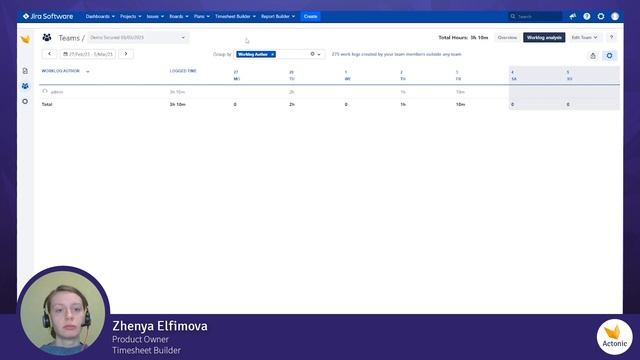The width and height of the screenshot is (640, 360).
Task: Open the circle settings sidebar icon
Action: coord(25,101)
